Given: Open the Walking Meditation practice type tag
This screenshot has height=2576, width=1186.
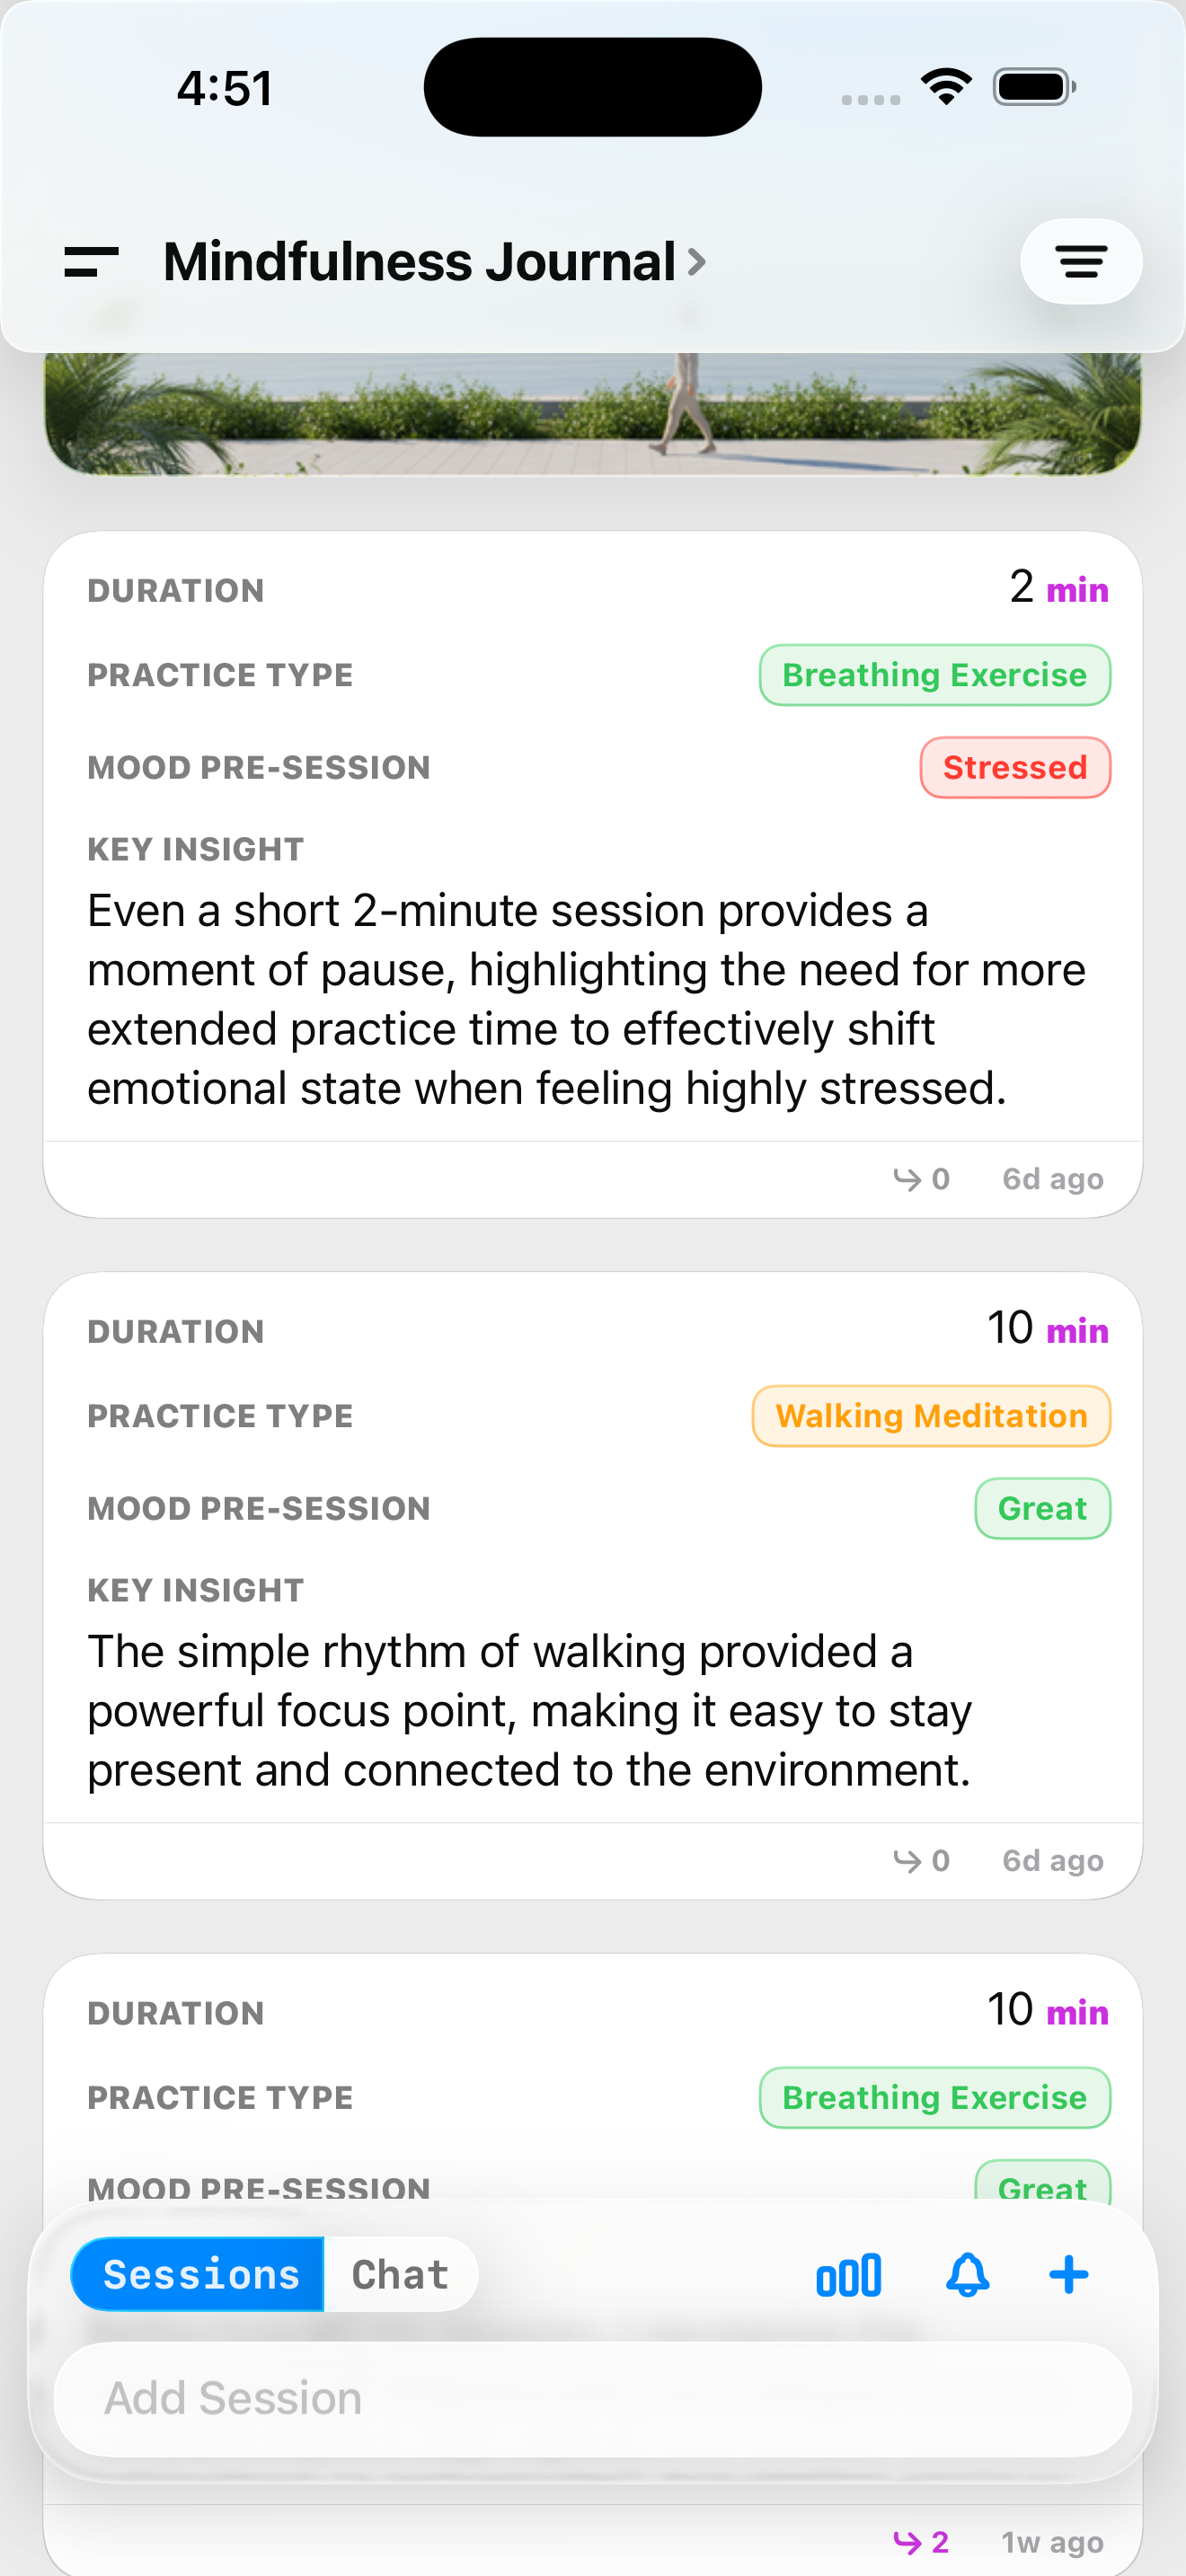Looking at the screenshot, I should [930, 1416].
